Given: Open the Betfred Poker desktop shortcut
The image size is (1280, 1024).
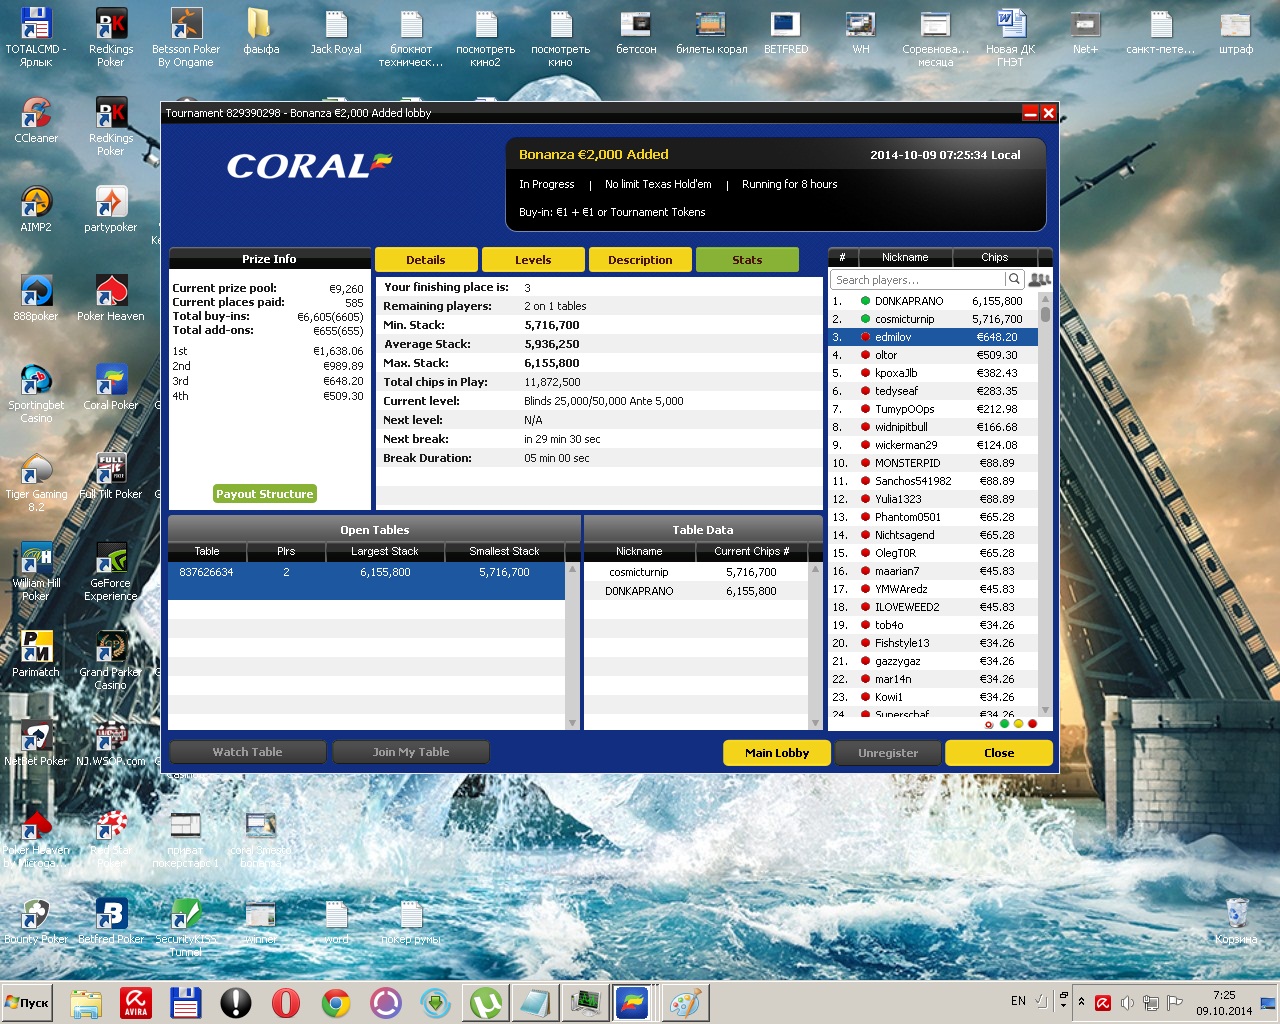Looking at the screenshot, I should (111, 921).
